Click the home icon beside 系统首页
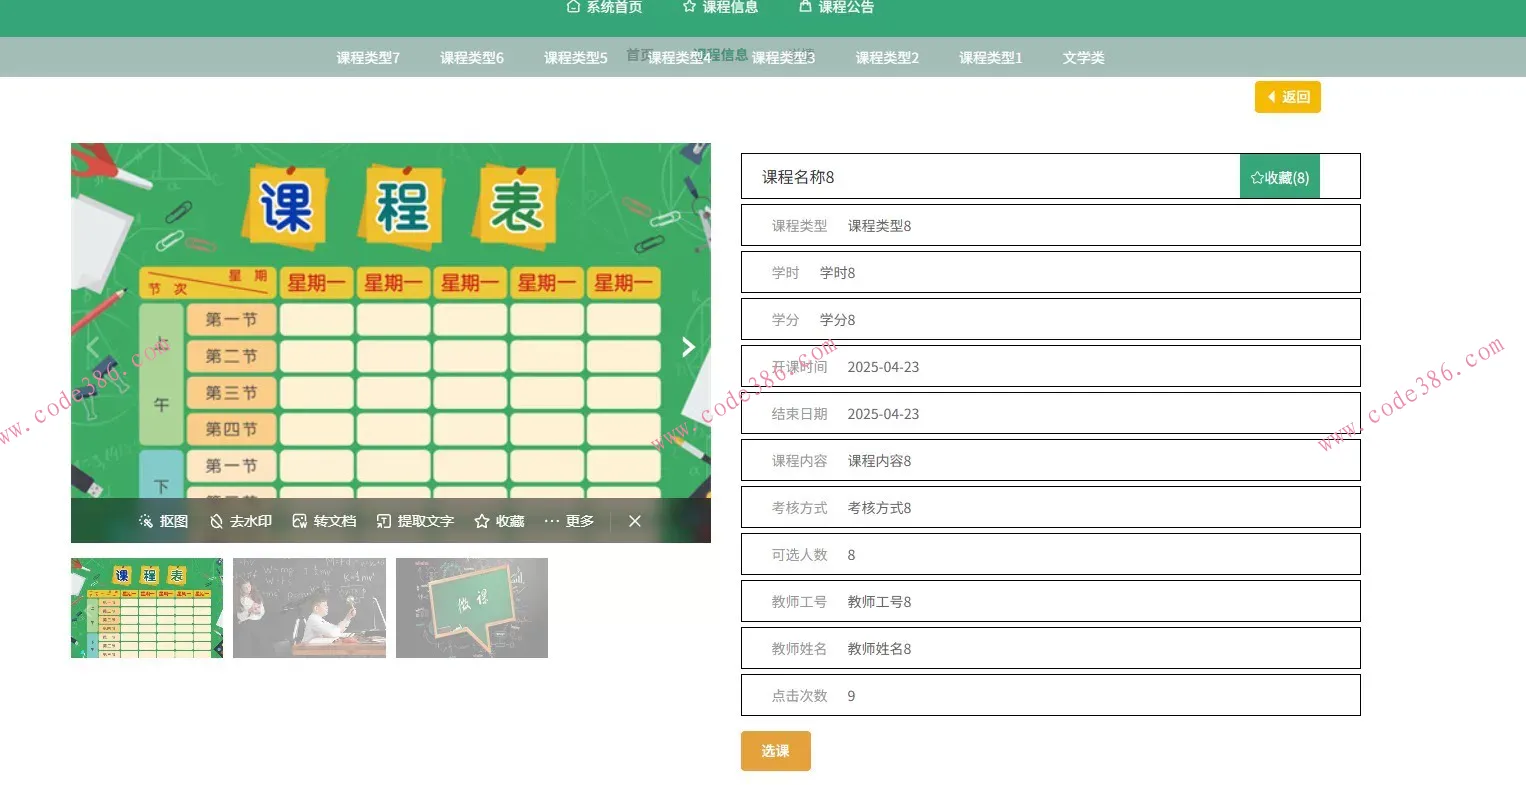Viewport: 1526px width, 785px height. click(x=573, y=7)
